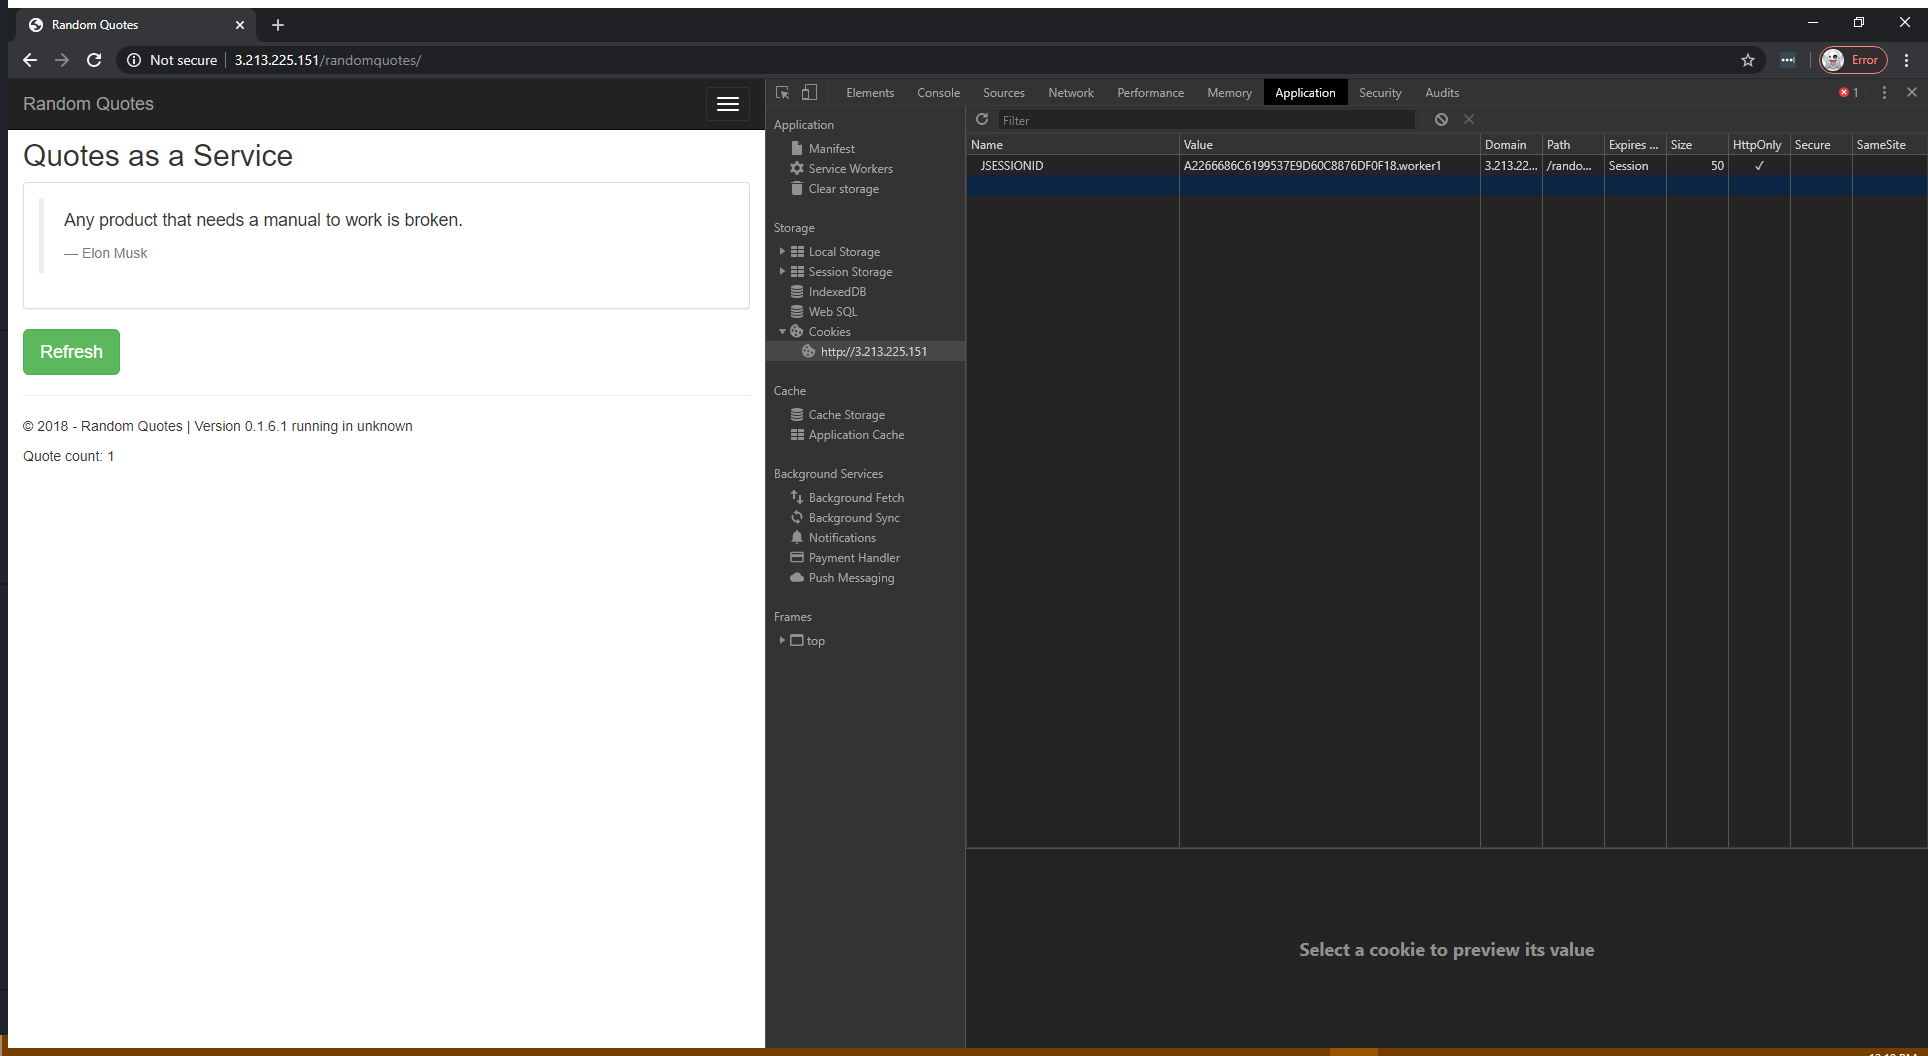The width and height of the screenshot is (1928, 1056).
Task: Click the DevTools error count indicator
Action: click(1849, 92)
